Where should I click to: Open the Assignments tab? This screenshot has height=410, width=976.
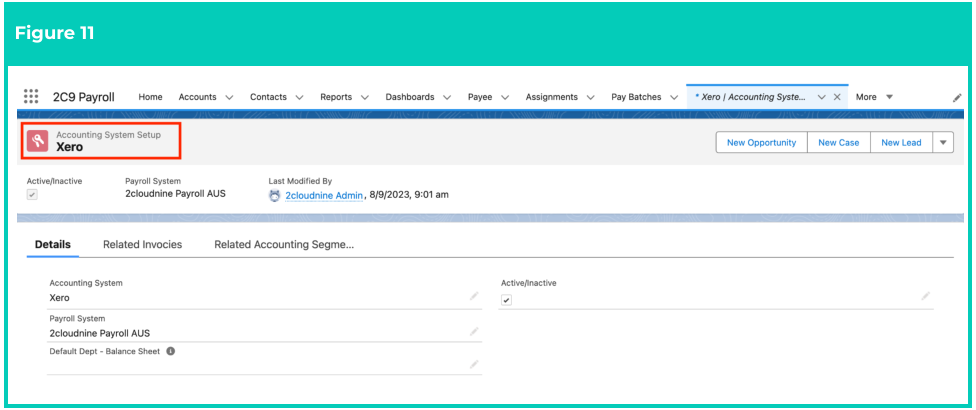(x=551, y=97)
